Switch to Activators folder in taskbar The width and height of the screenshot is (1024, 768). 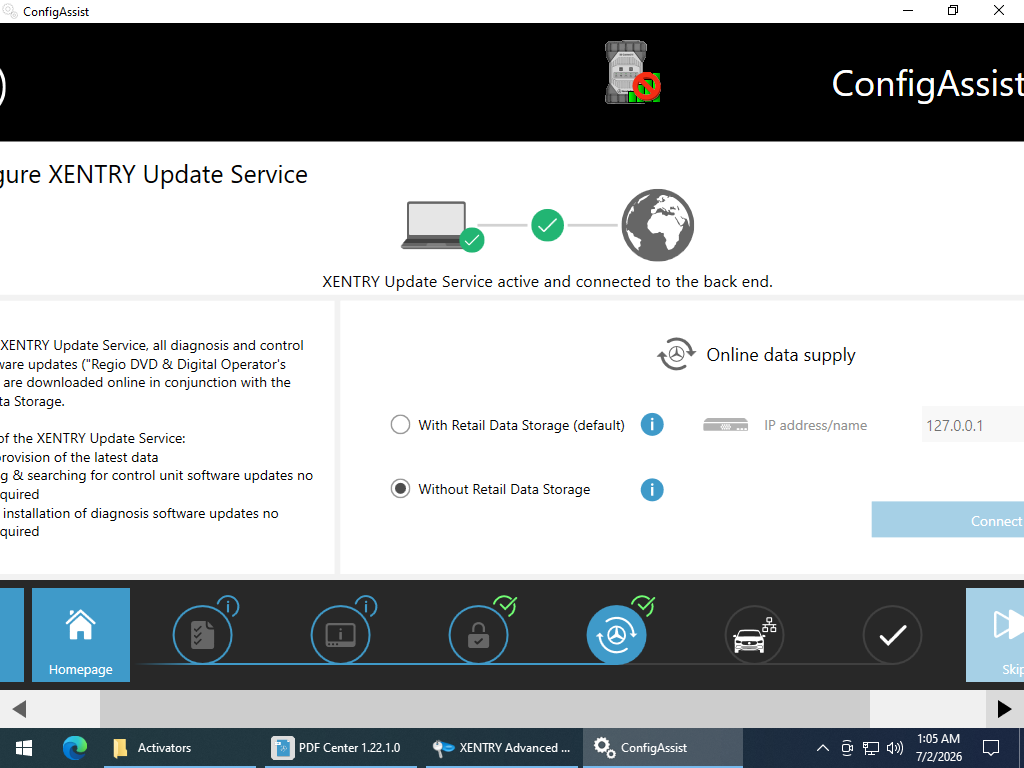click(x=180, y=748)
